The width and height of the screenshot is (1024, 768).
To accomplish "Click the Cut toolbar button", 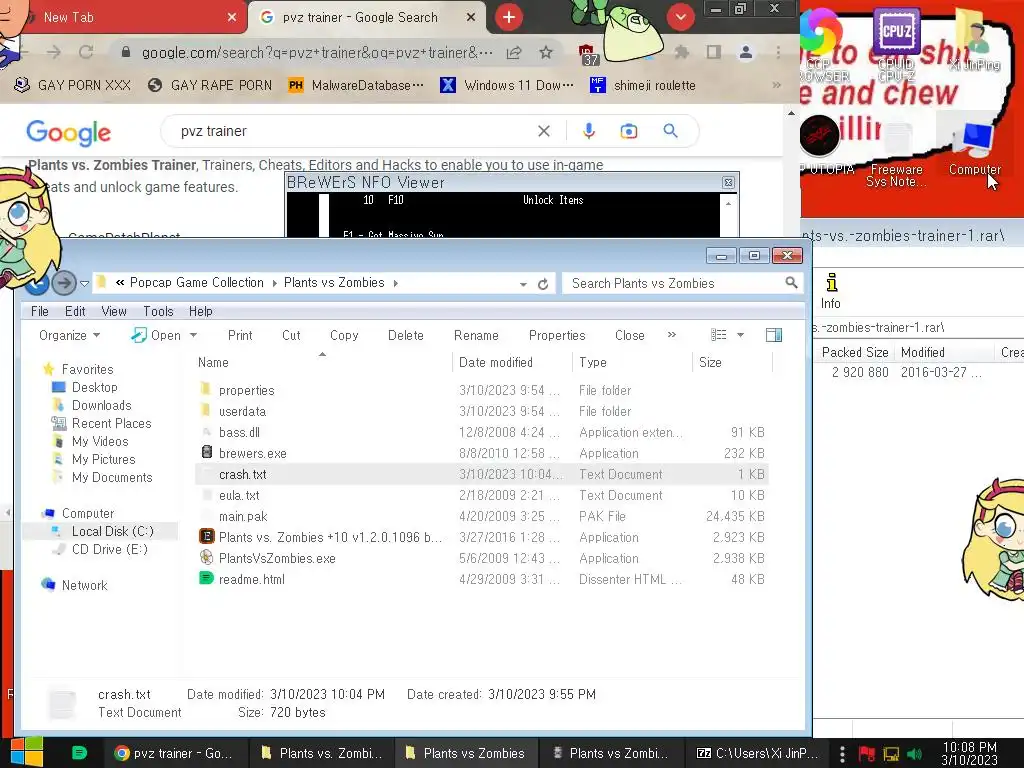I will (291, 335).
